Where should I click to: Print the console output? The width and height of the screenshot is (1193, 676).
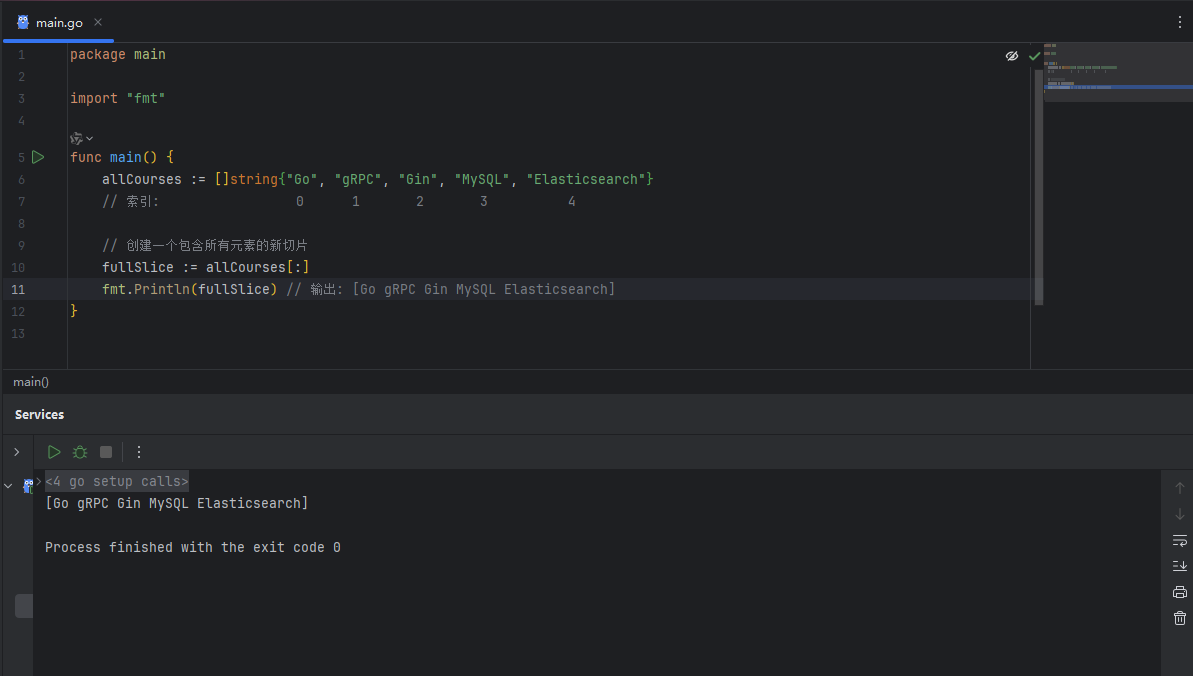click(1180, 592)
